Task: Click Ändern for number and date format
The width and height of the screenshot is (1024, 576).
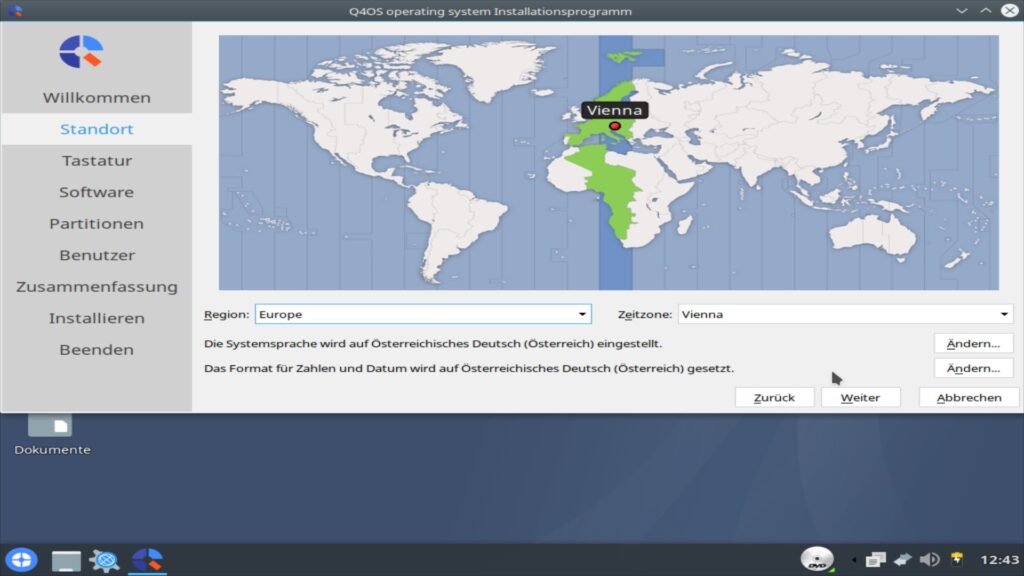Action: pyautogui.click(x=973, y=368)
